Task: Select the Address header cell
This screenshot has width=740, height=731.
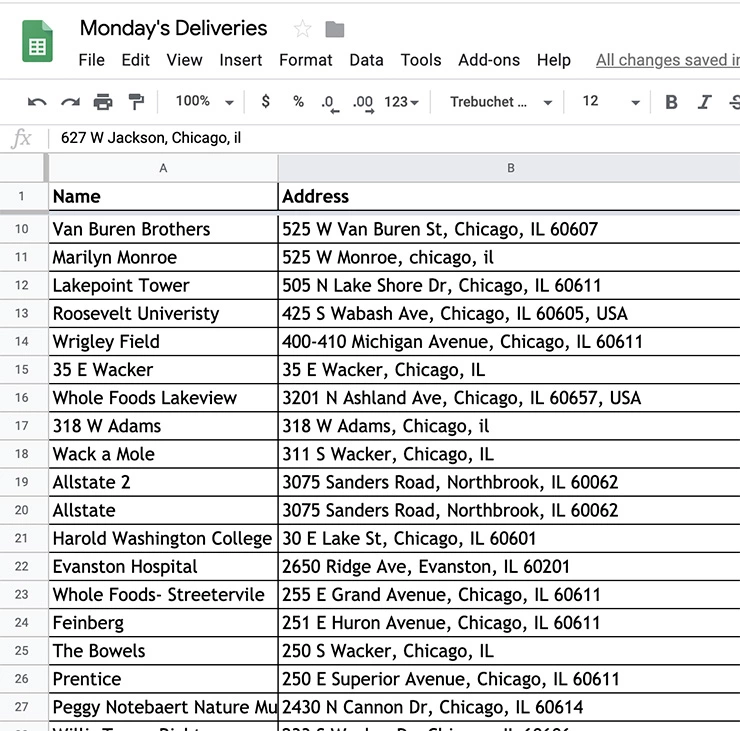Action: point(509,196)
